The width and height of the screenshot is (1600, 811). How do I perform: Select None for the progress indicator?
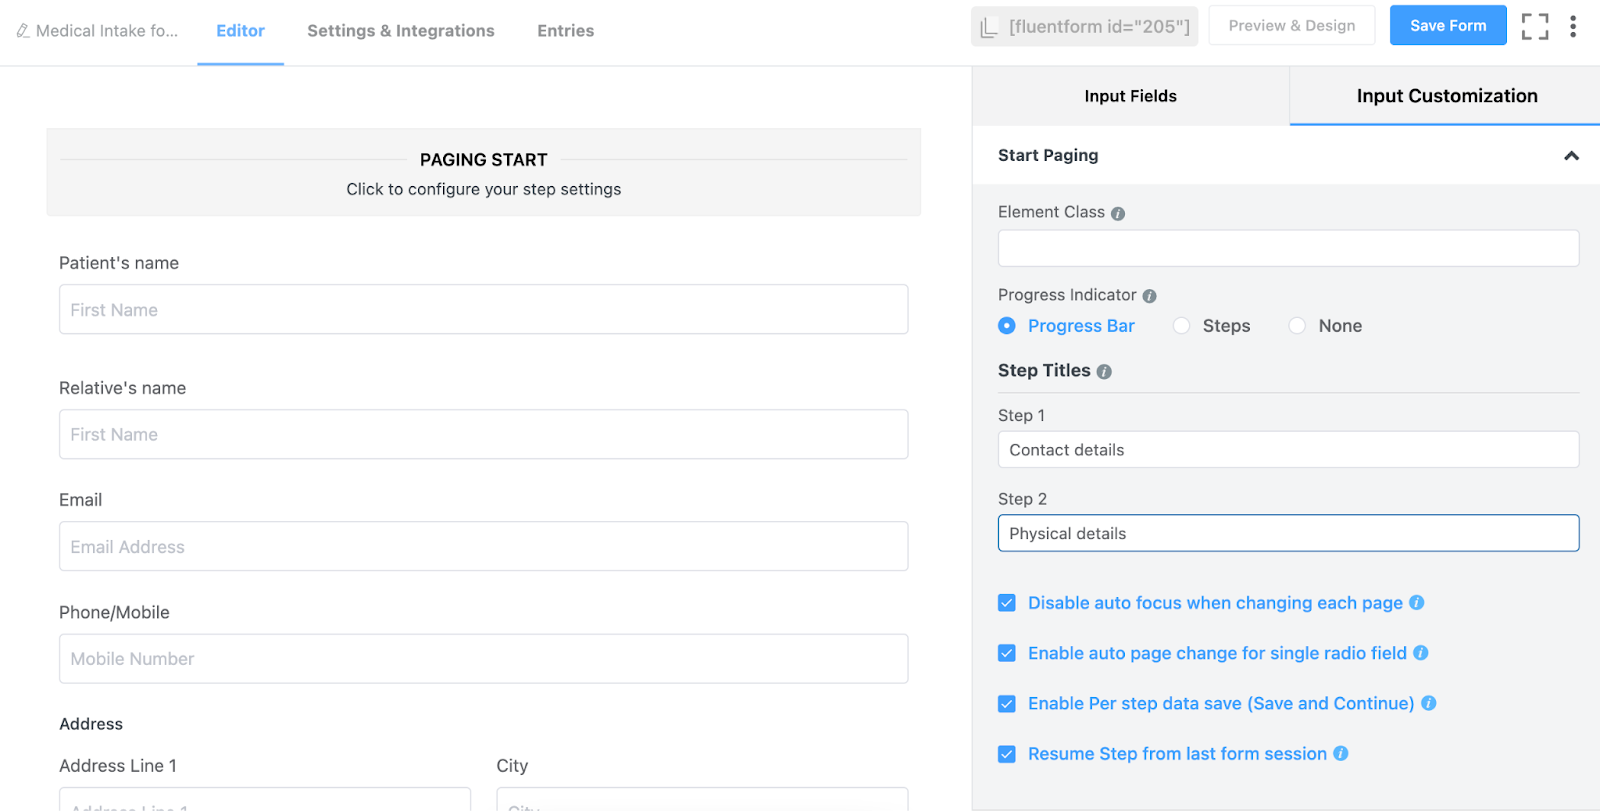click(1297, 326)
